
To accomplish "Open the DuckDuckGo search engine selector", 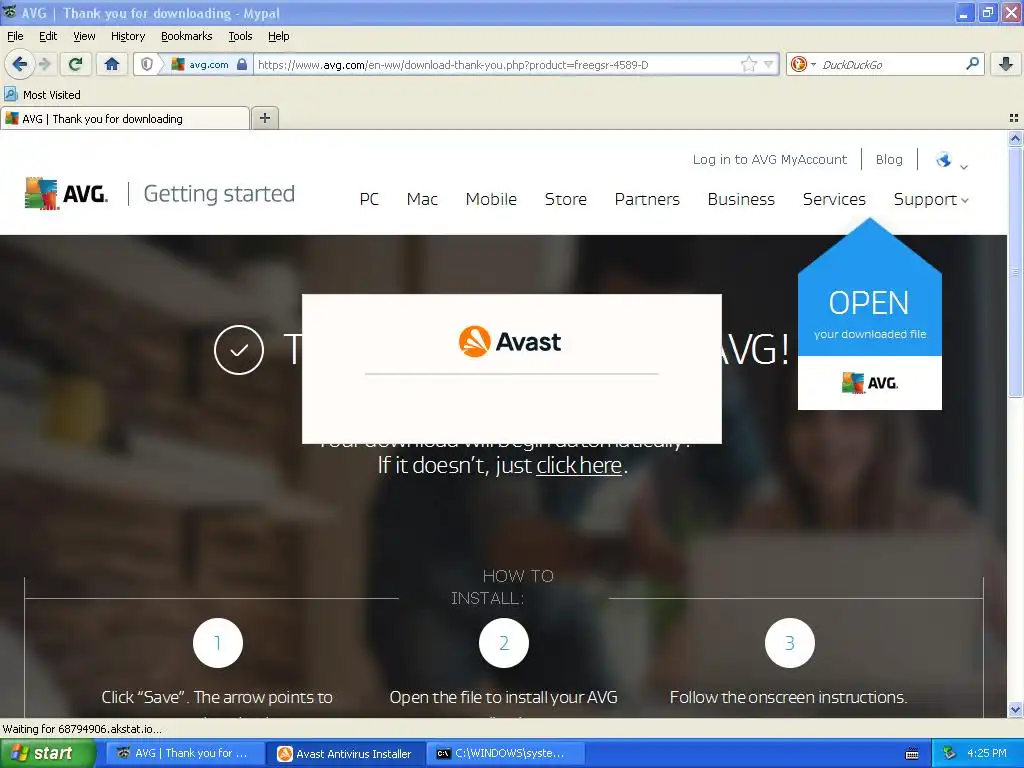I will pyautogui.click(x=803, y=64).
